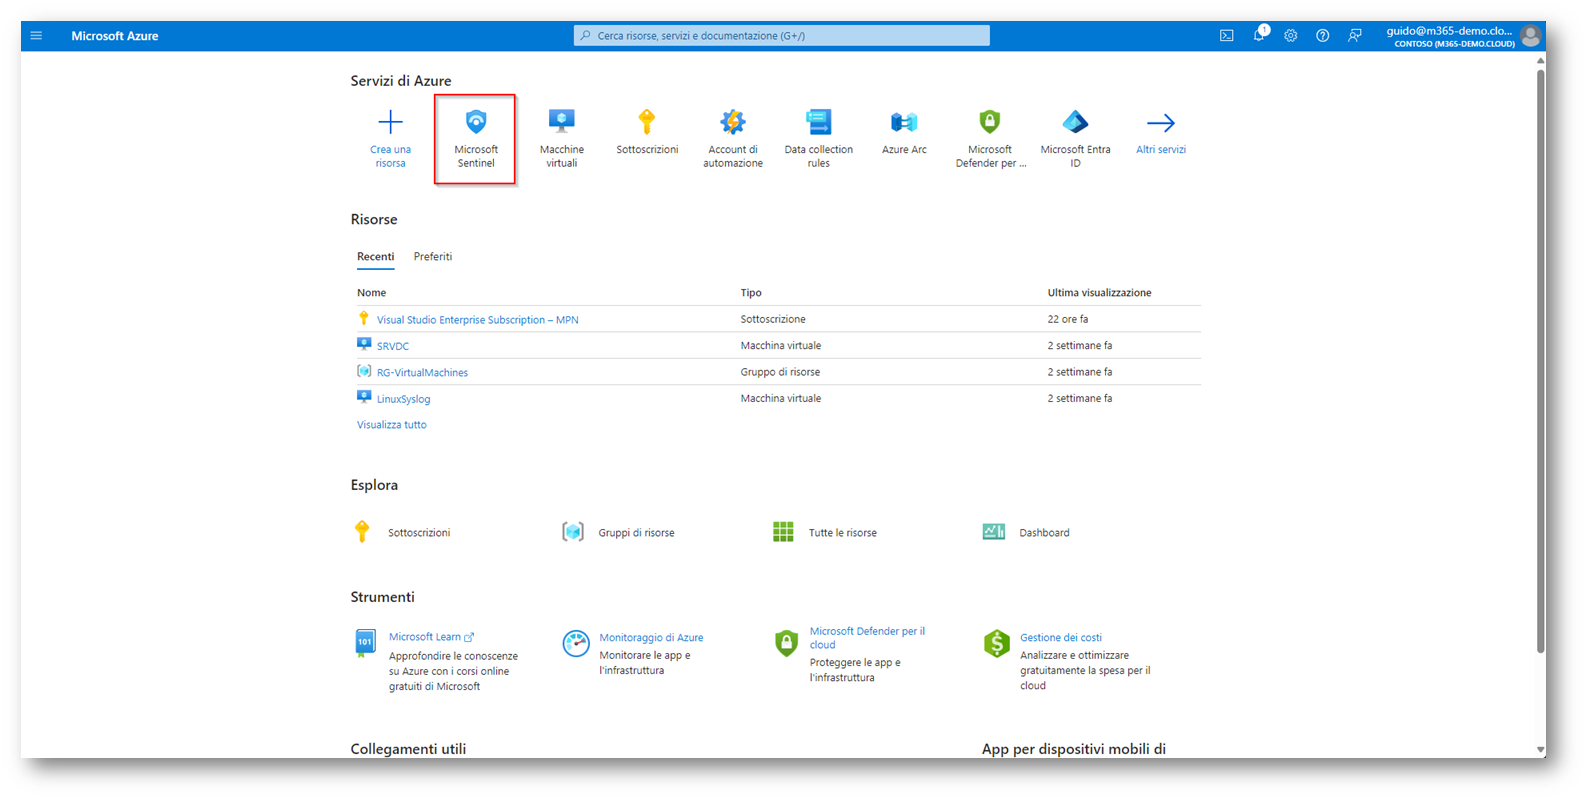Open Account di automazione service
Viewport: 1588px width, 800px height.
(733, 139)
